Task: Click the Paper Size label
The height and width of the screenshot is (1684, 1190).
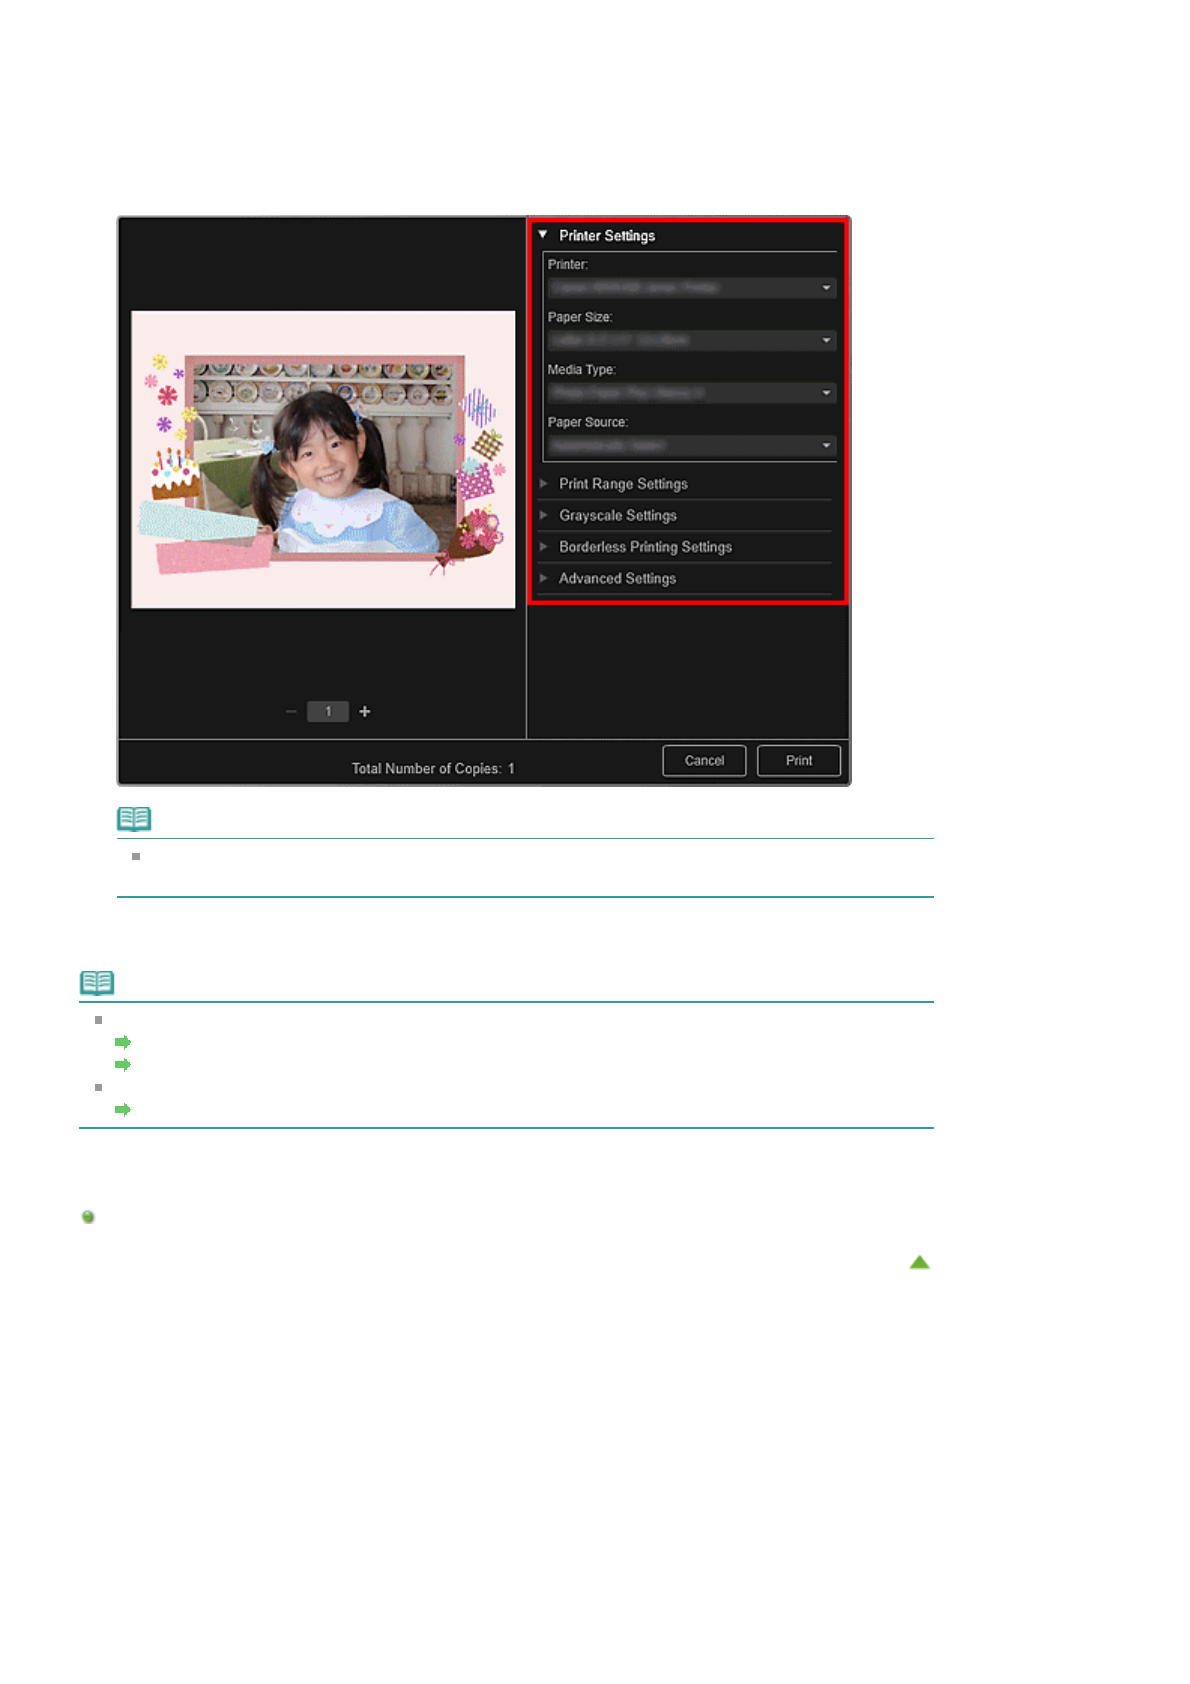Action: 580,317
